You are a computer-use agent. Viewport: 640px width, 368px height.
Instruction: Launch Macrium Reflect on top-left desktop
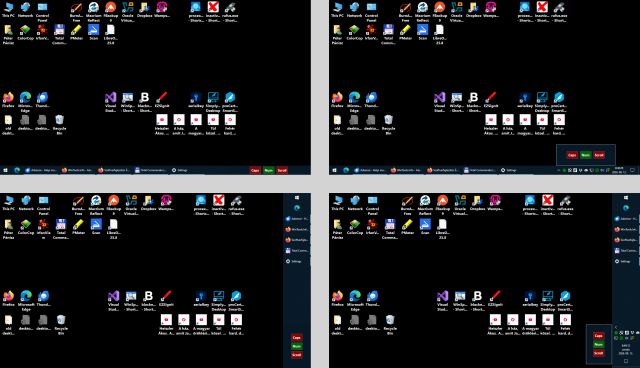[93, 11]
